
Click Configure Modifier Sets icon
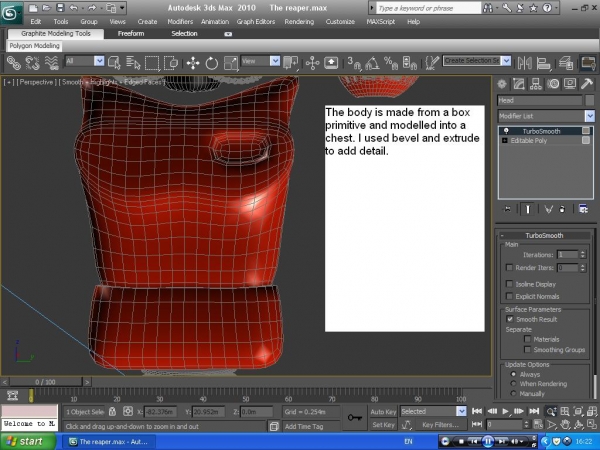[583, 209]
